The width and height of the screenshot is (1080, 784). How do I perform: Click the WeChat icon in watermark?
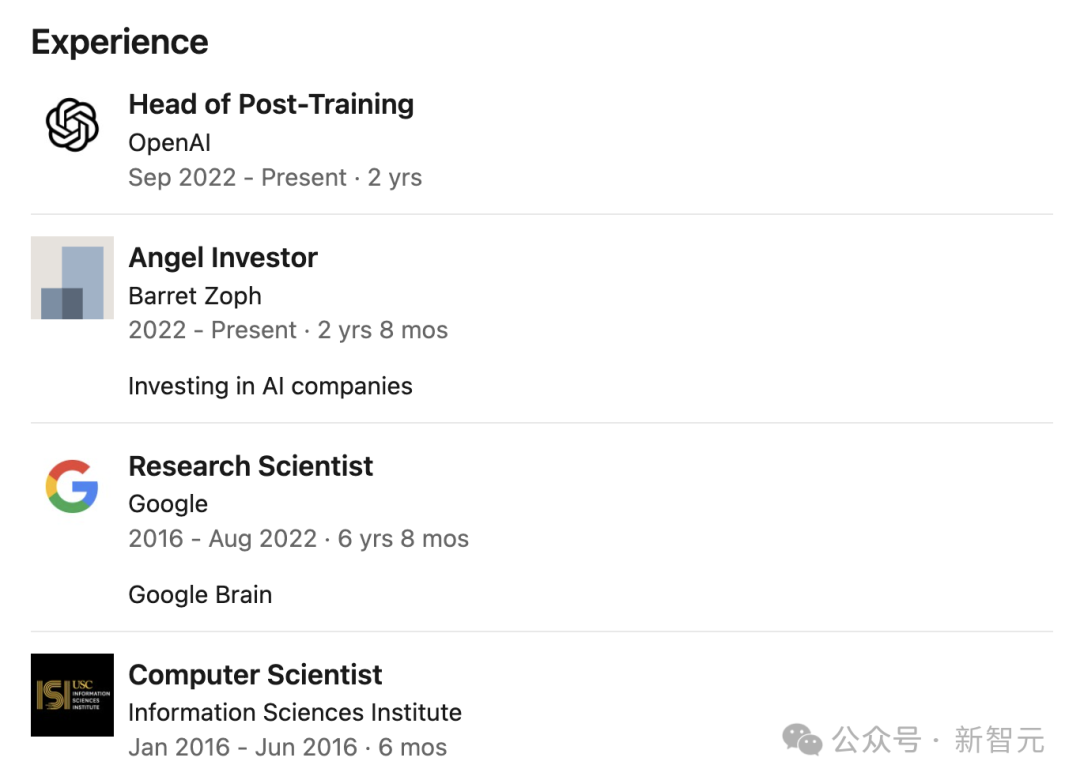coord(802,740)
